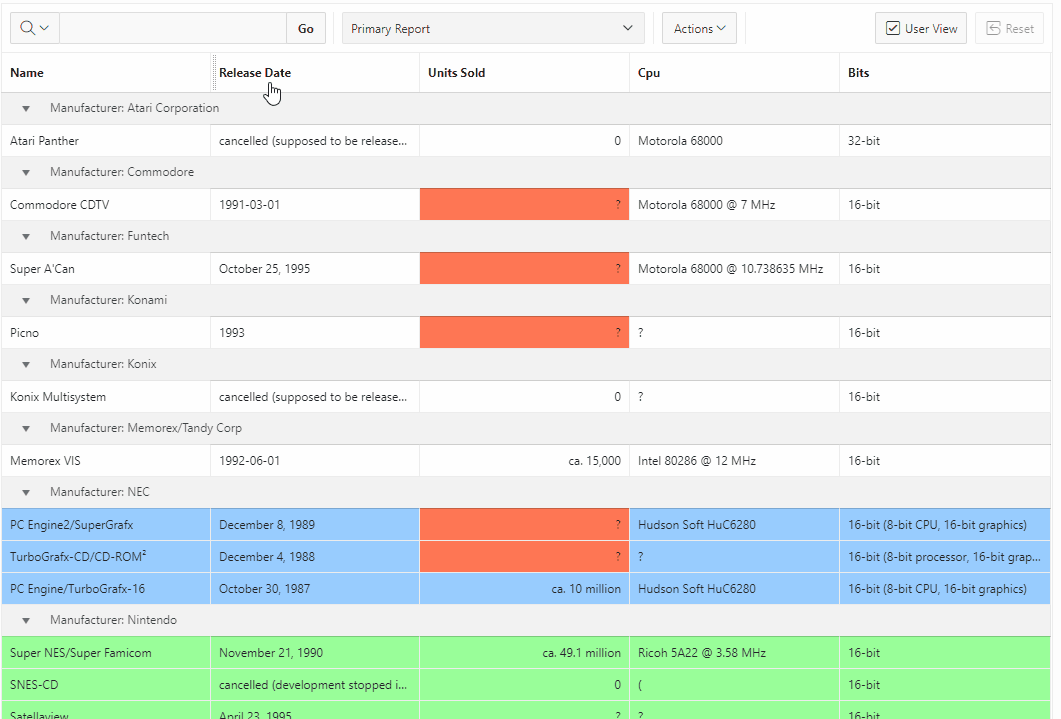Click the October 25, 1995 date cell
The width and height of the screenshot is (1061, 719).
[315, 269]
